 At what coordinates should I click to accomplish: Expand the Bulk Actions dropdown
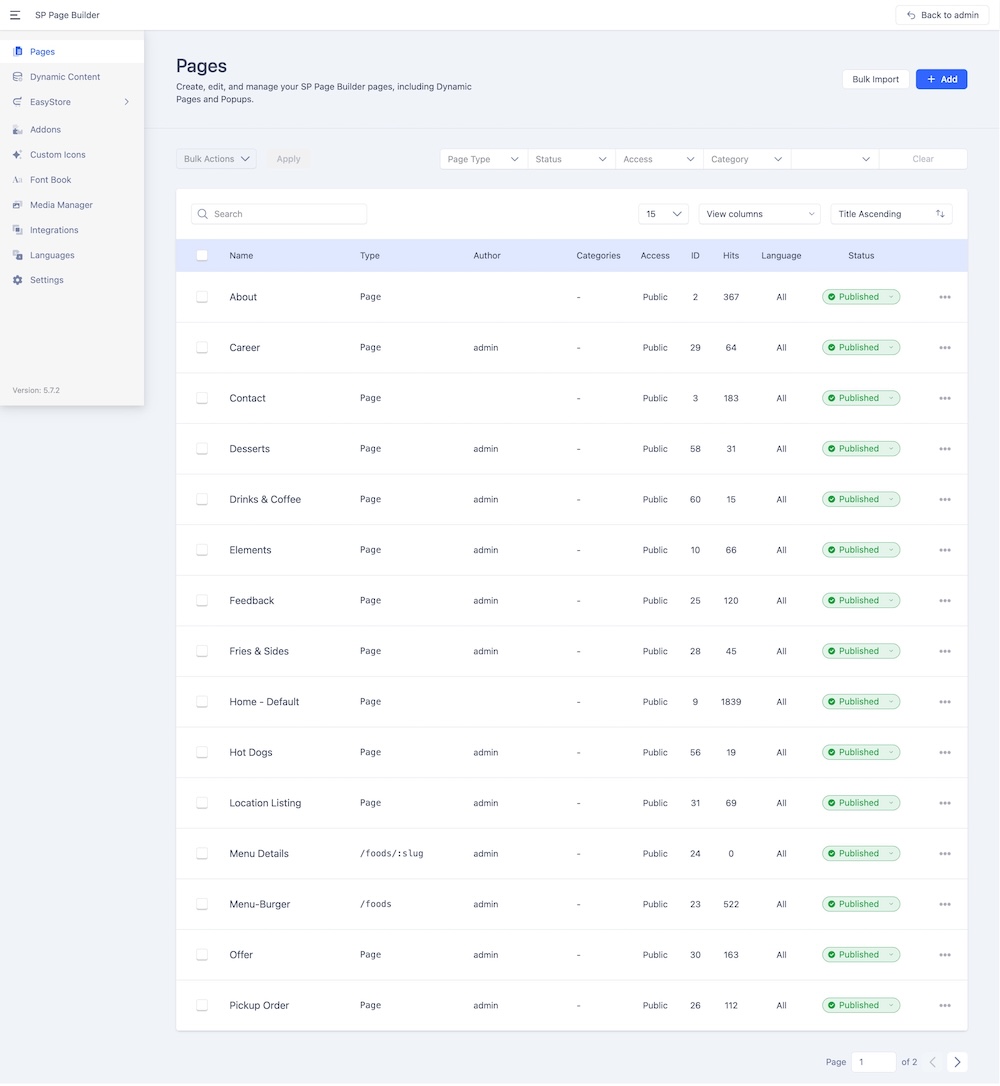click(x=216, y=159)
